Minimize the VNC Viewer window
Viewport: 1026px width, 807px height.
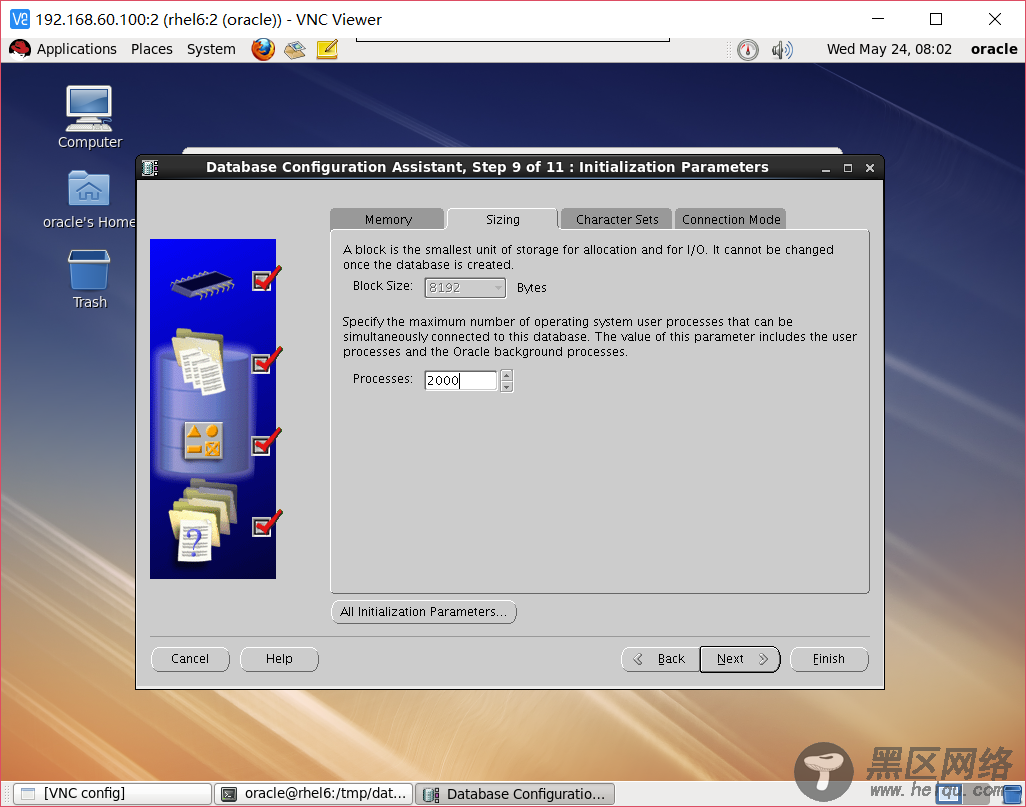(x=878, y=19)
